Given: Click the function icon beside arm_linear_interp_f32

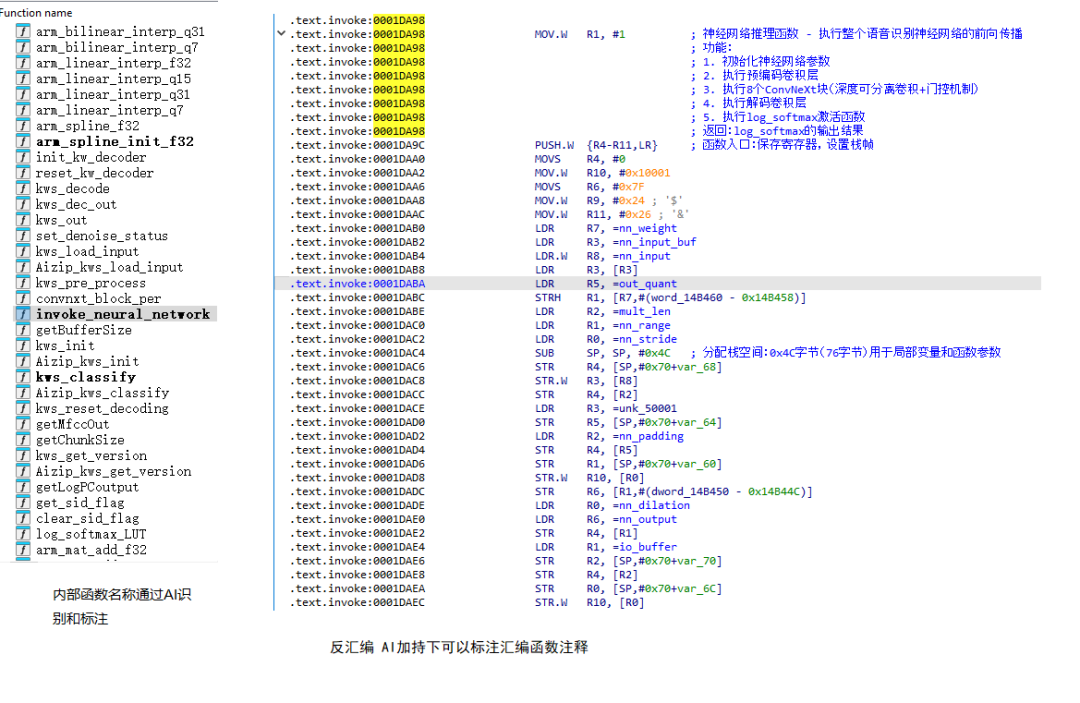Looking at the screenshot, I should coord(23,63).
